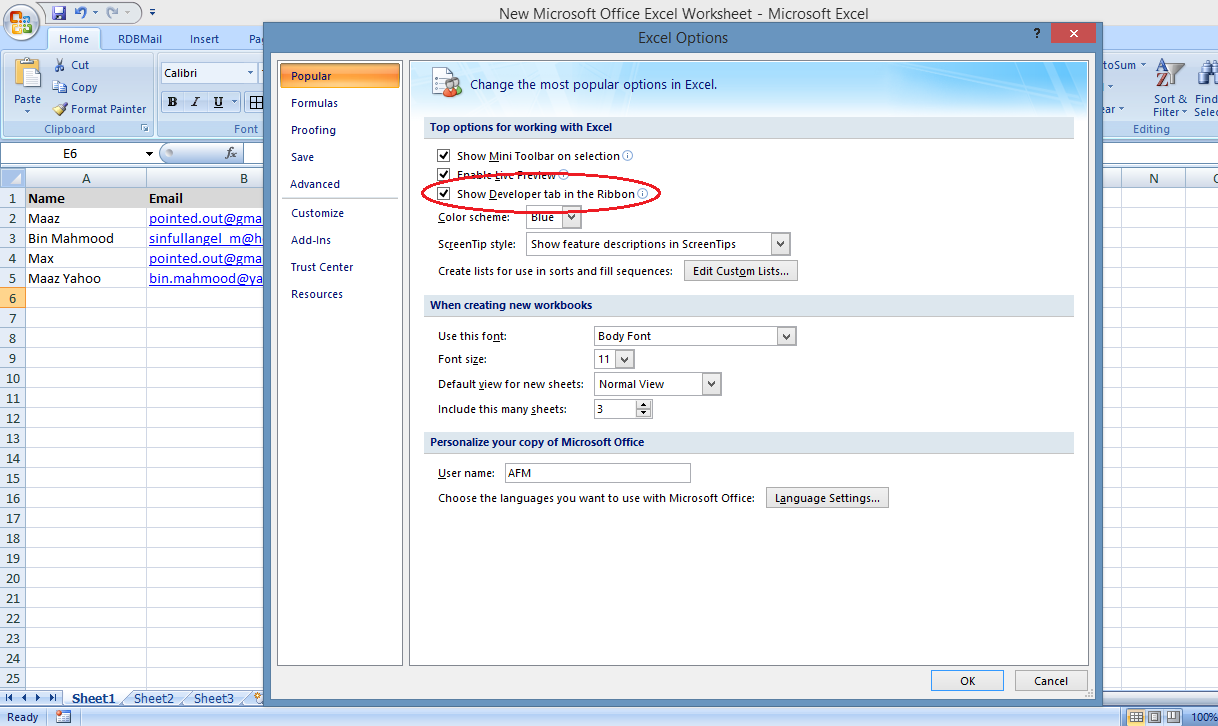The image size is (1218, 726).
Task: Click previous sheet navigation arrow
Action: 25,698
